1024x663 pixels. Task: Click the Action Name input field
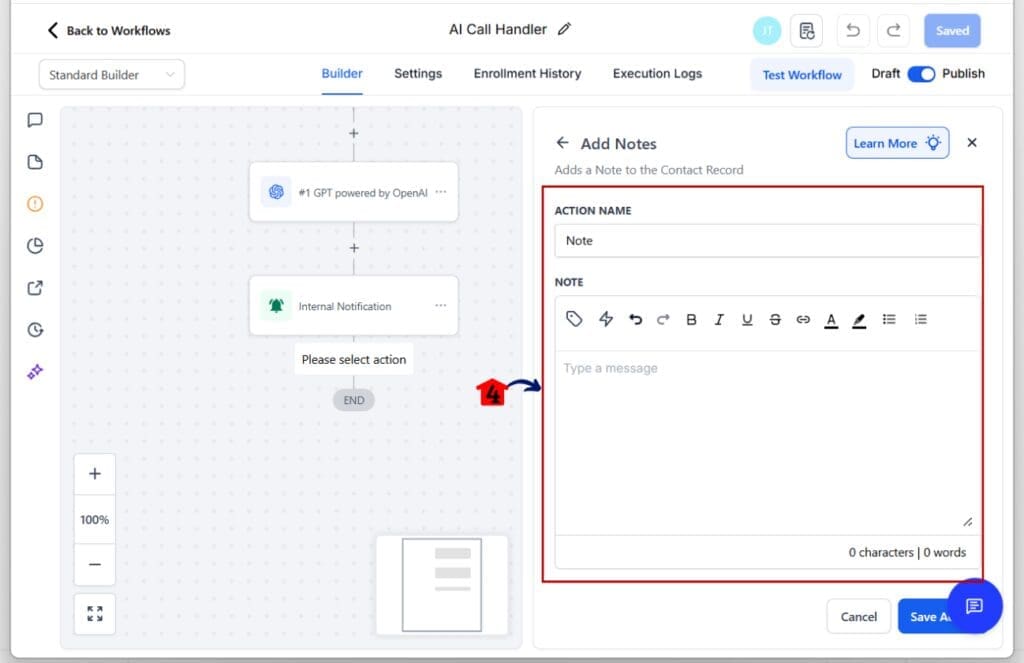click(x=766, y=241)
